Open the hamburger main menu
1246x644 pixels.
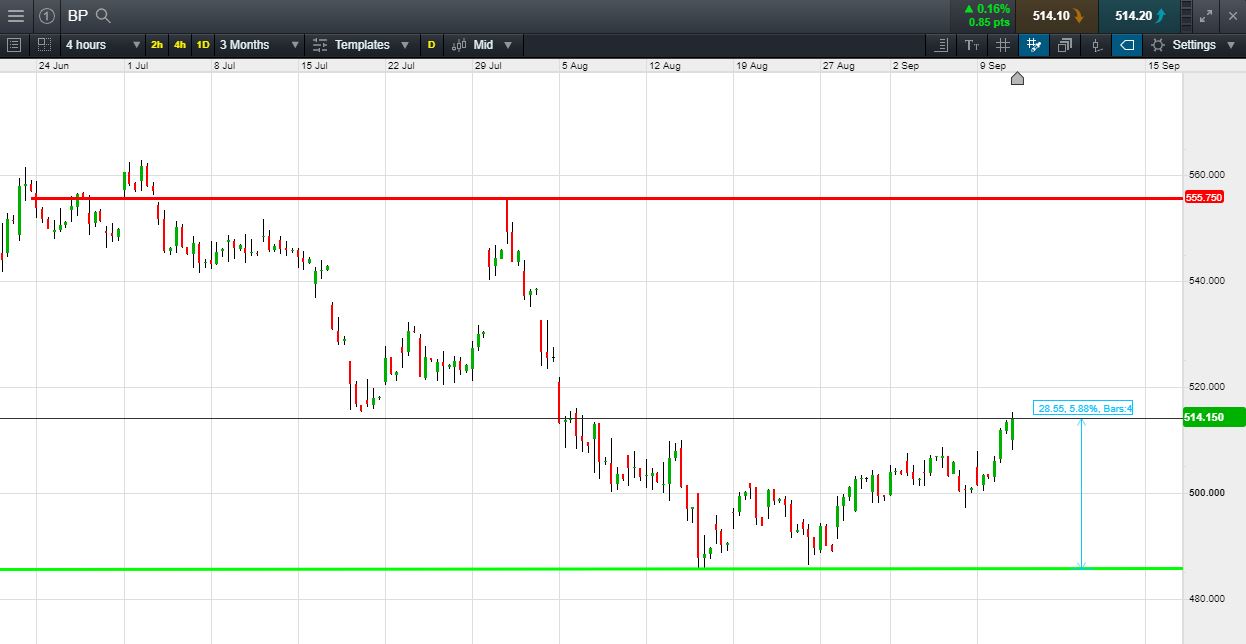click(15, 15)
